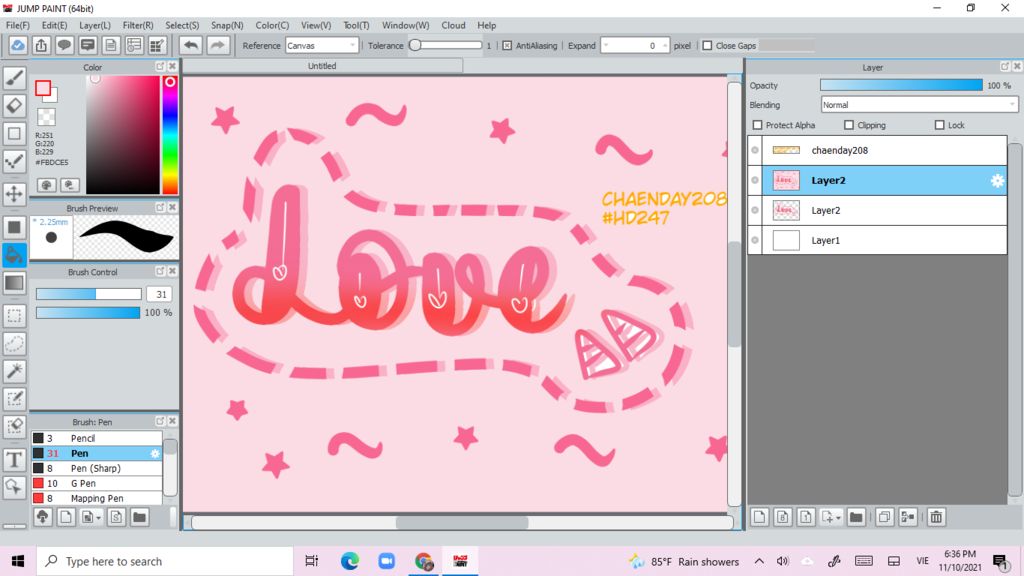Screen dimensions: 1024x576
Task: Select the Pen (Sharp) brush
Action: click(97, 468)
